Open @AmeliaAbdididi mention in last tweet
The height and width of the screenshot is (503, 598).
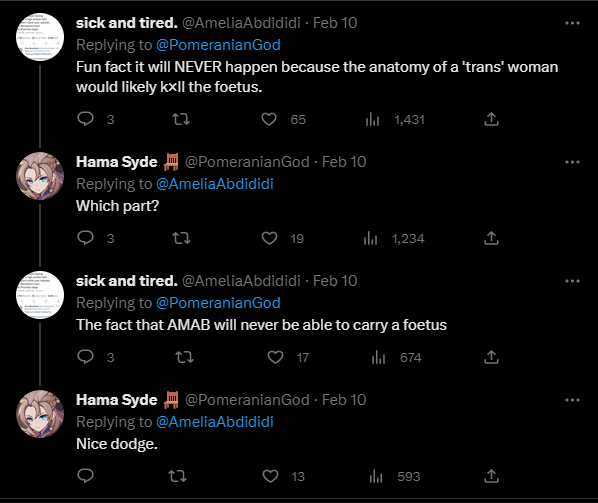click(215, 422)
